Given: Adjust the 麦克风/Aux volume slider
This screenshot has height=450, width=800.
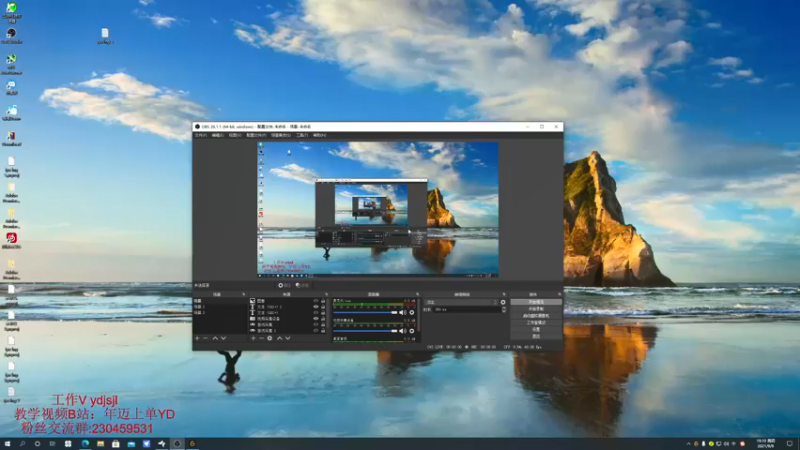Looking at the screenshot, I should [x=365, y=312].
